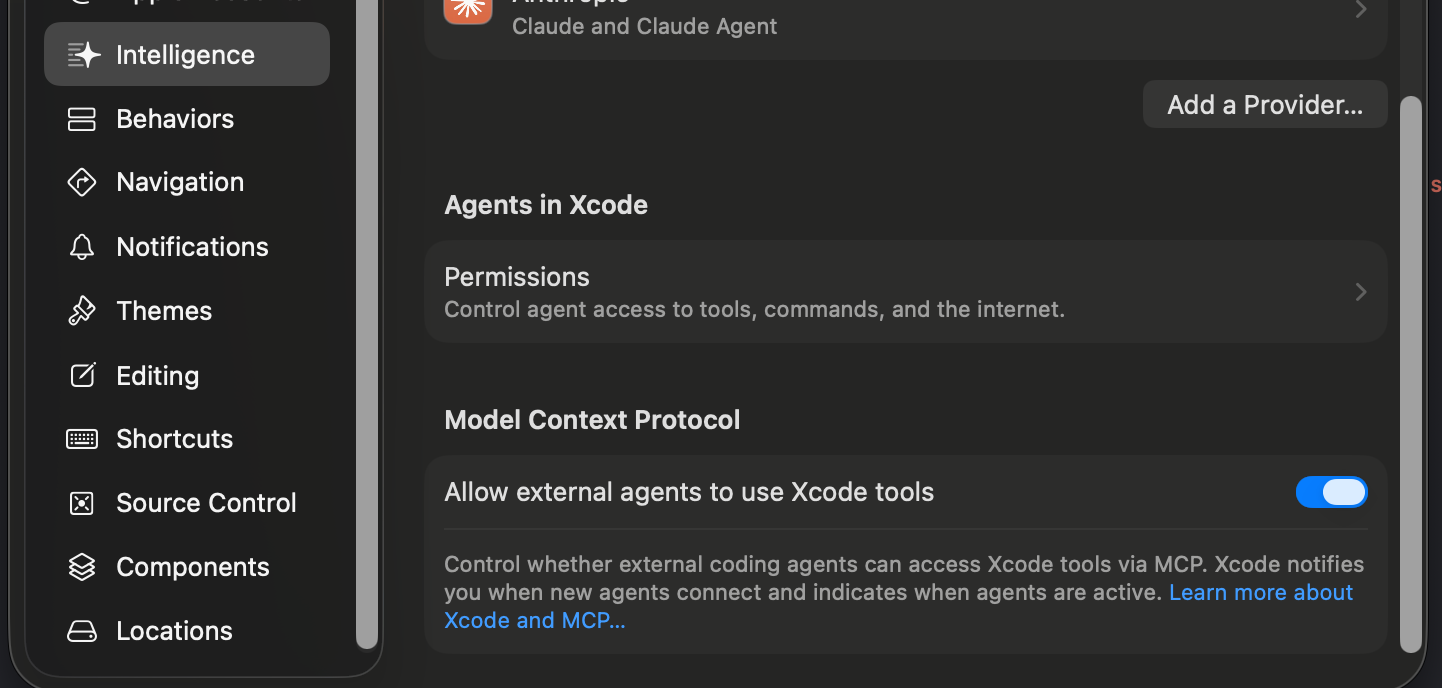This screenshot has height=688, width=1442.
Task: Open the Locations settings pane
Action: [x=173, y=631]
